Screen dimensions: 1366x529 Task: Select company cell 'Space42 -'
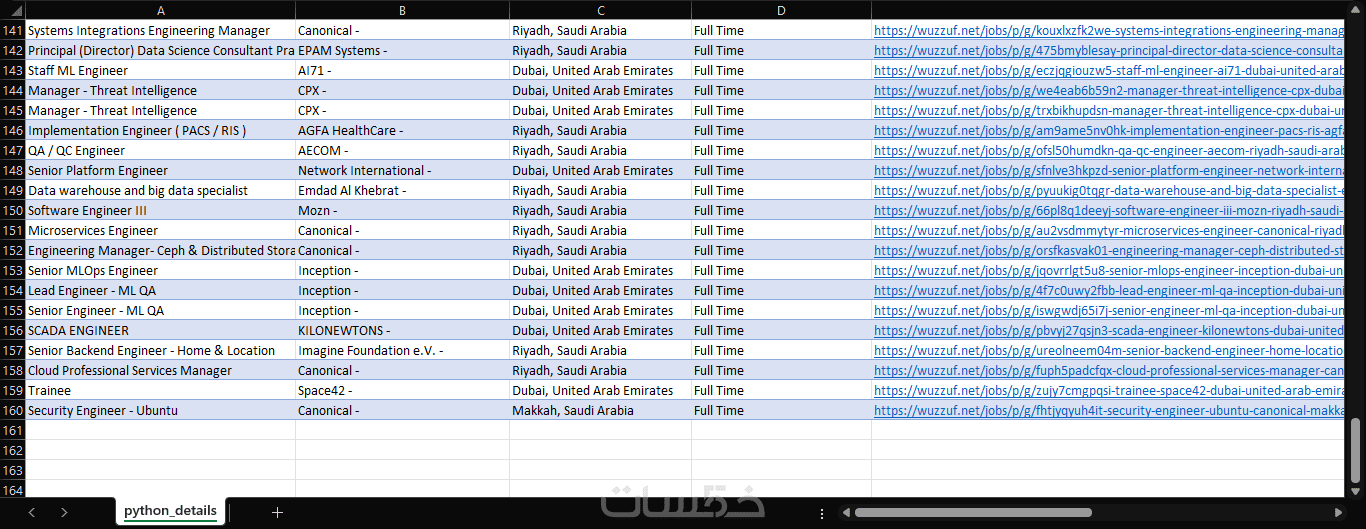(403, 390)
